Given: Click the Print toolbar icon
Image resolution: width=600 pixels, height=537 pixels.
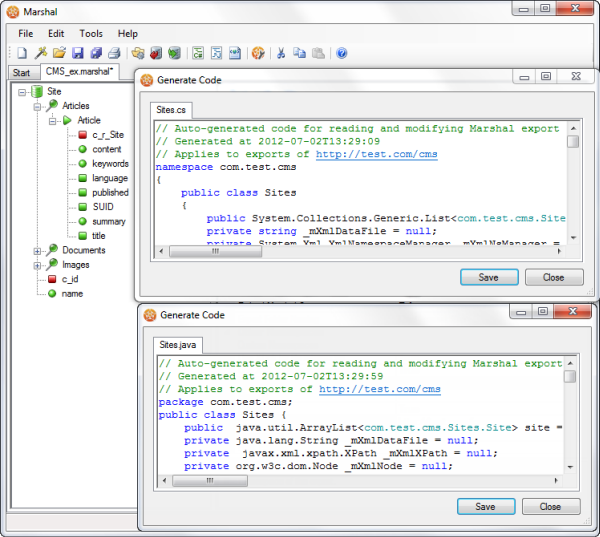Looking at the screenshot, I should 114,53.
